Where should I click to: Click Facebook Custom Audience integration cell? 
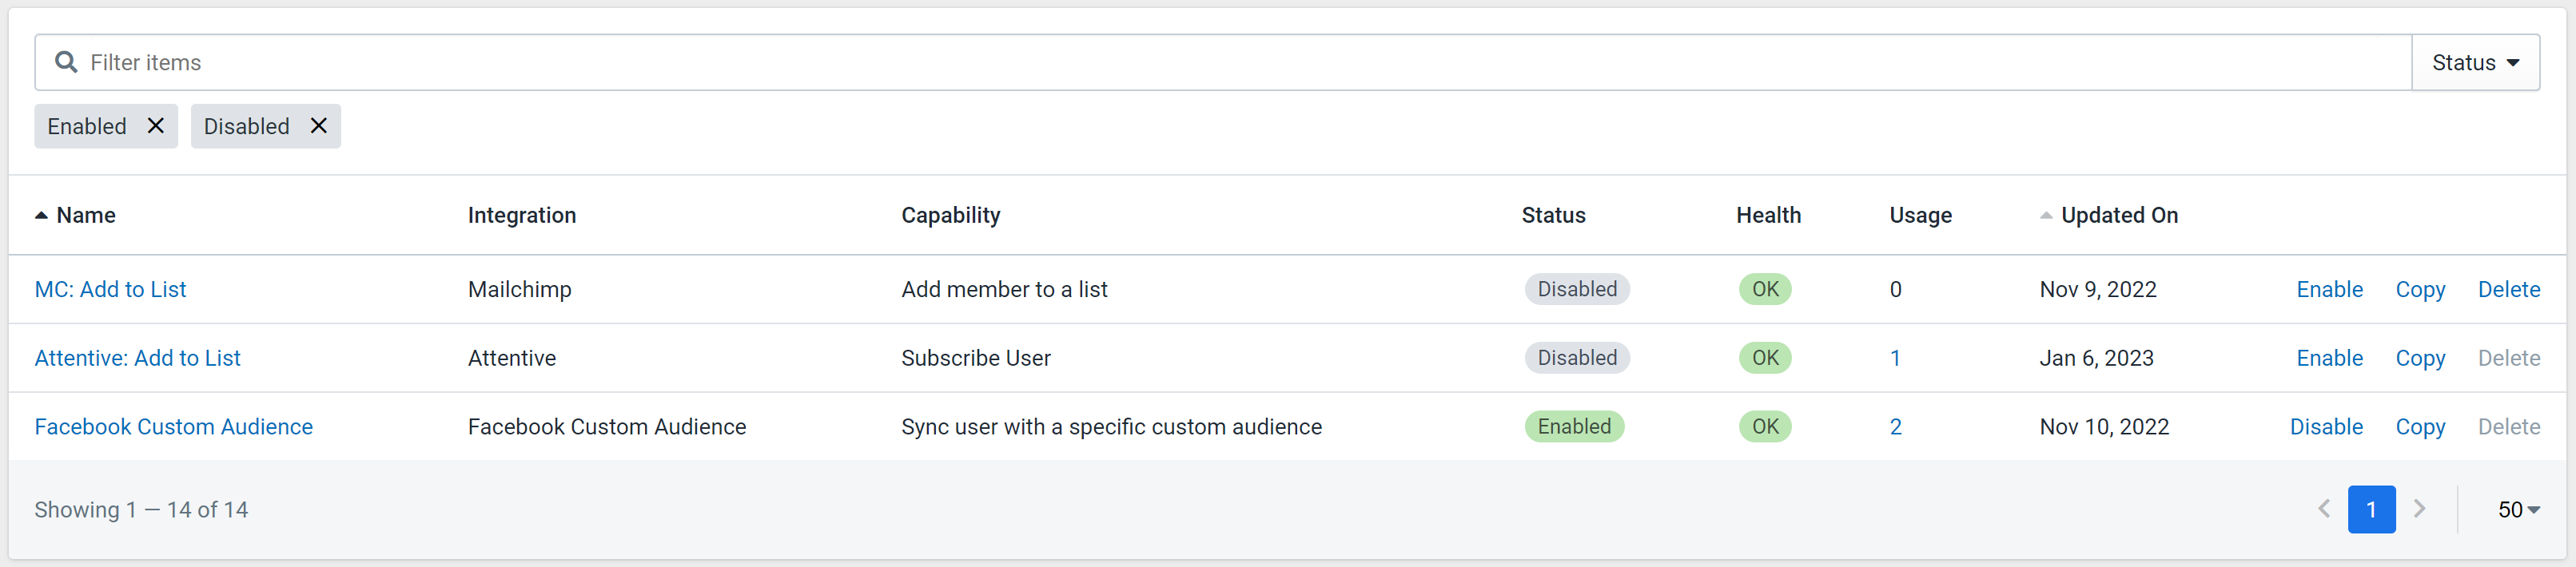point(607,427)
